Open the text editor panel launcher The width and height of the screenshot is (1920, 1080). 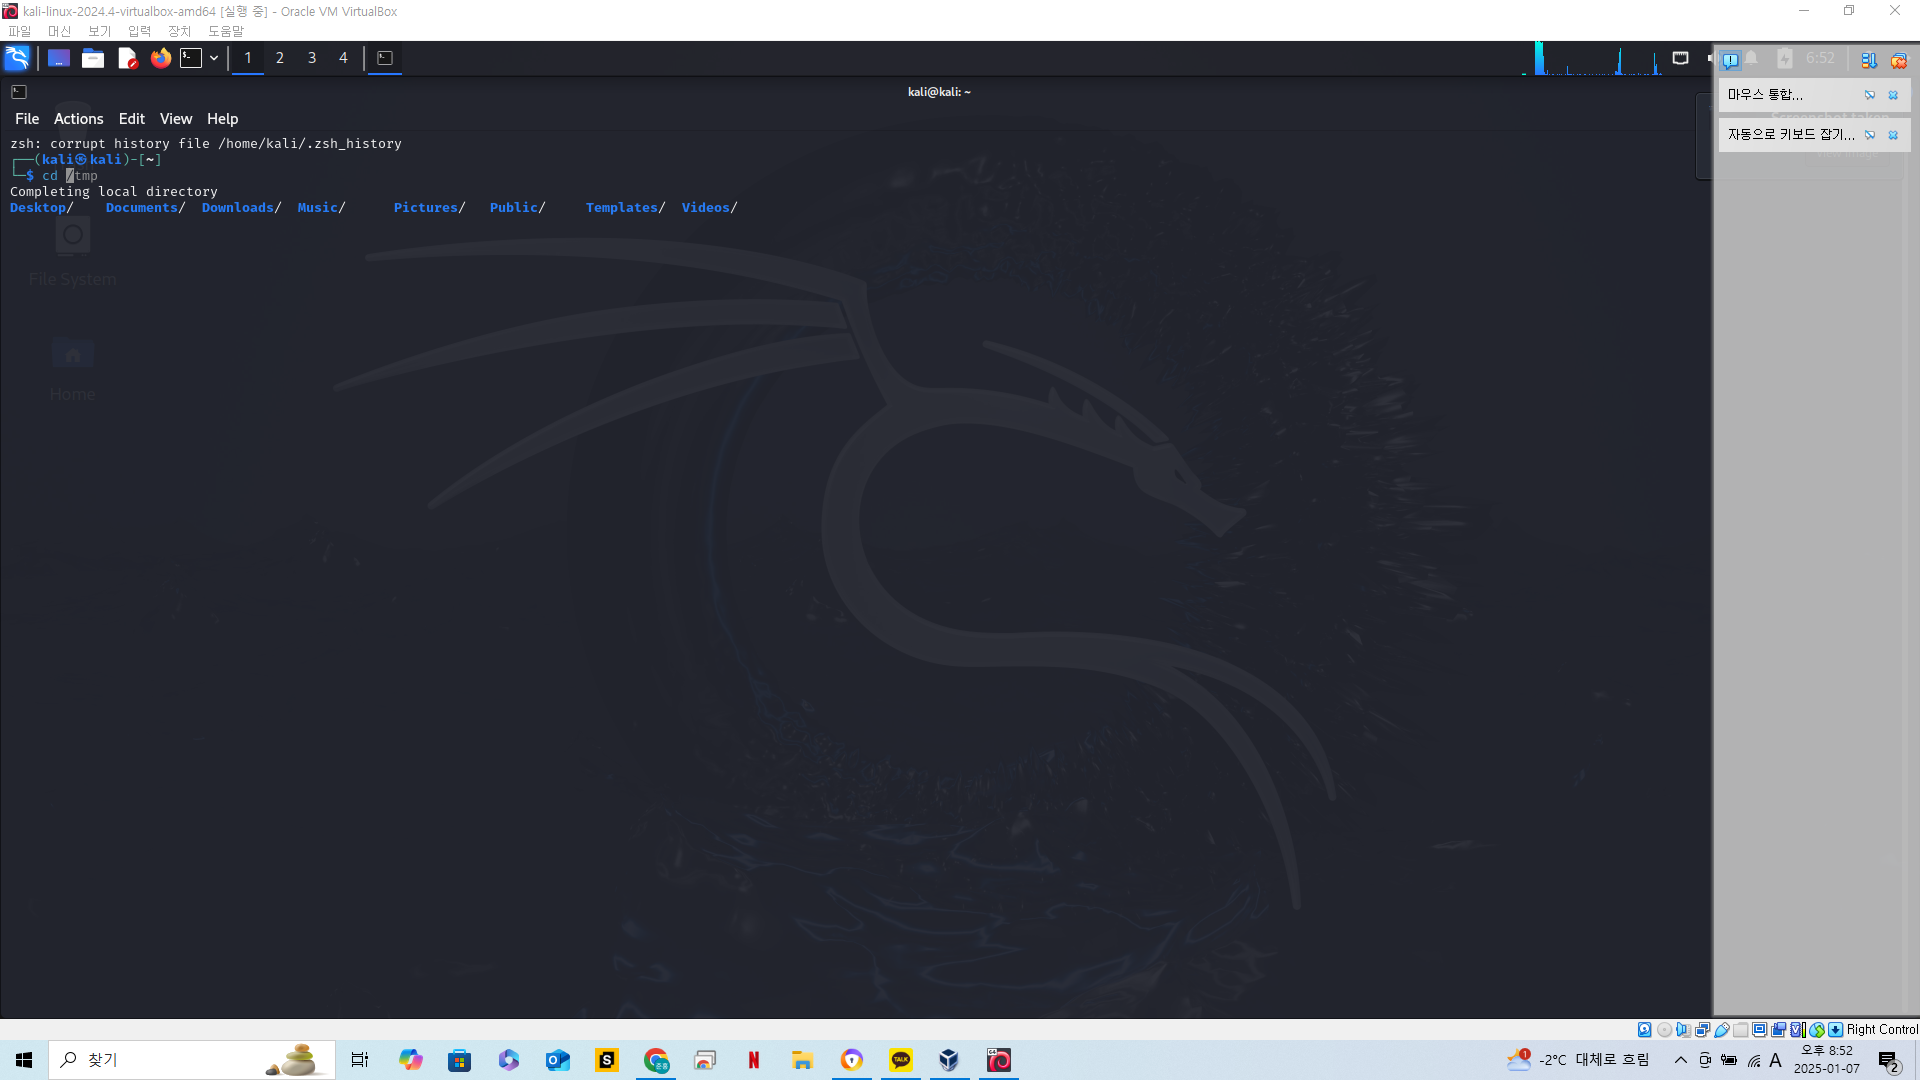coord(127,58)
